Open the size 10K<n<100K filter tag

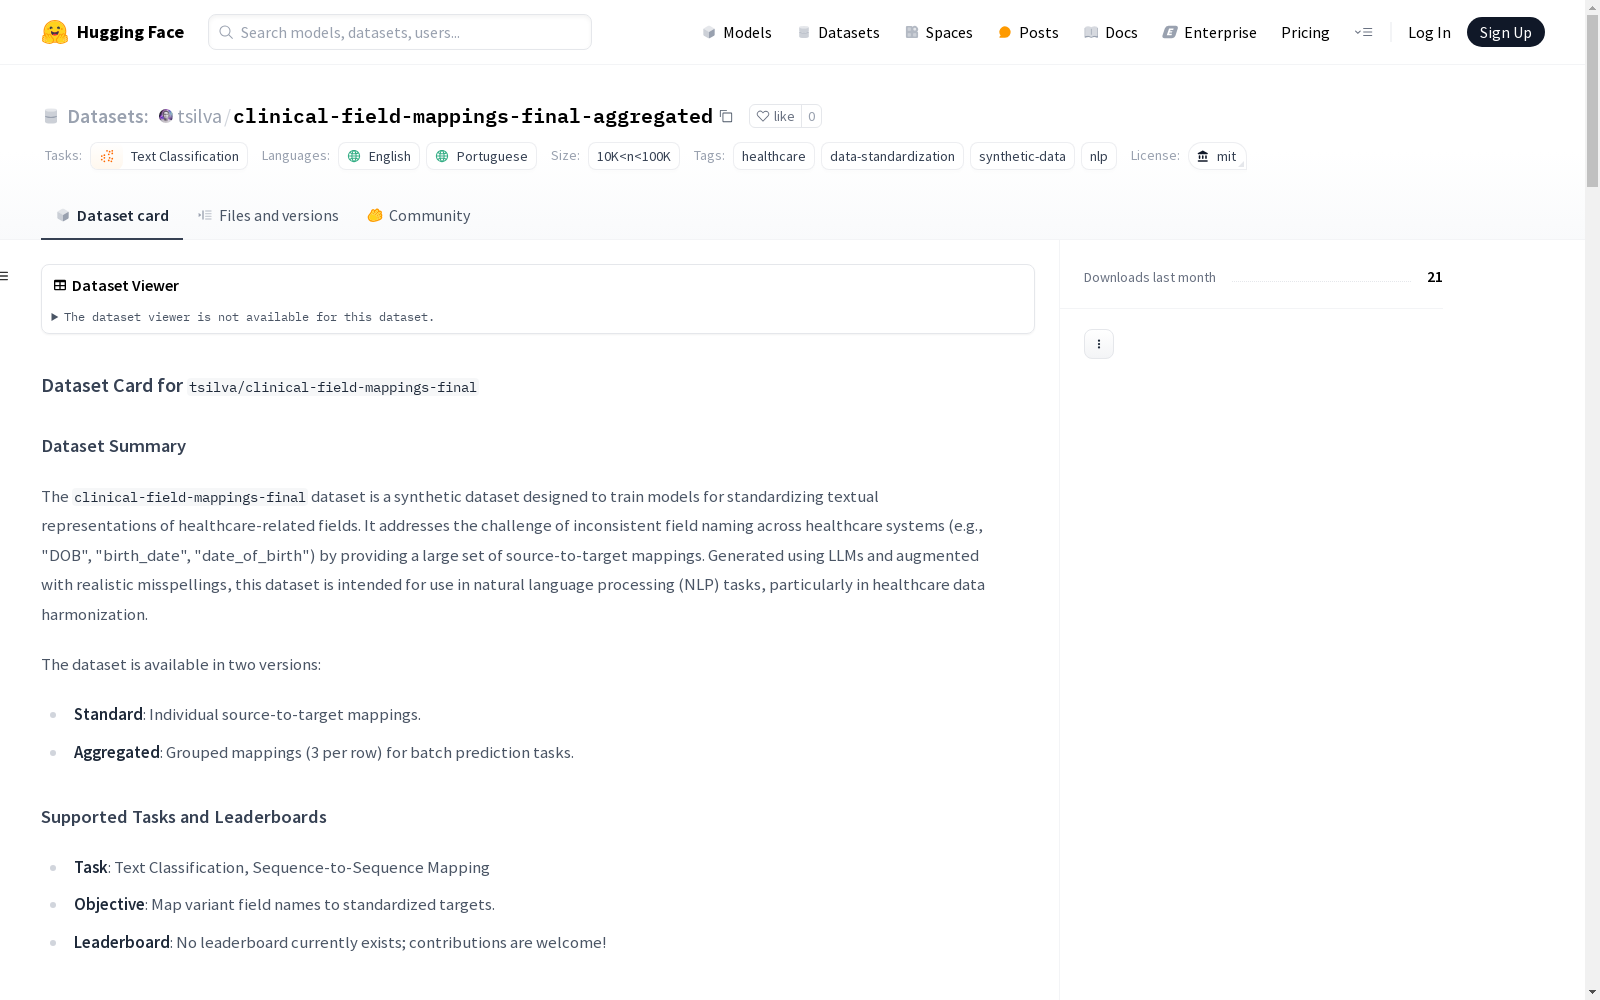point(634,156)
